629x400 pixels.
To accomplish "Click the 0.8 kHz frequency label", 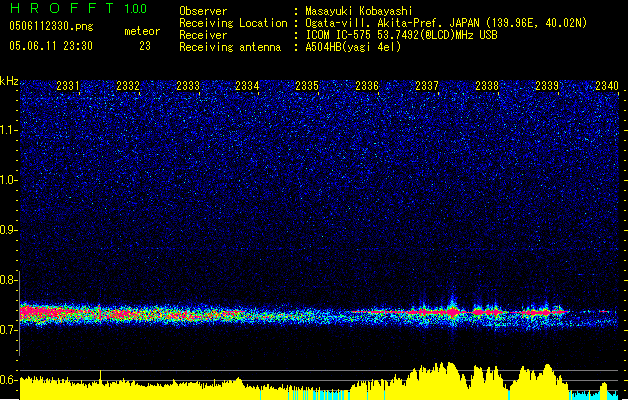I will pyautogui.click(x=8, y=280).
